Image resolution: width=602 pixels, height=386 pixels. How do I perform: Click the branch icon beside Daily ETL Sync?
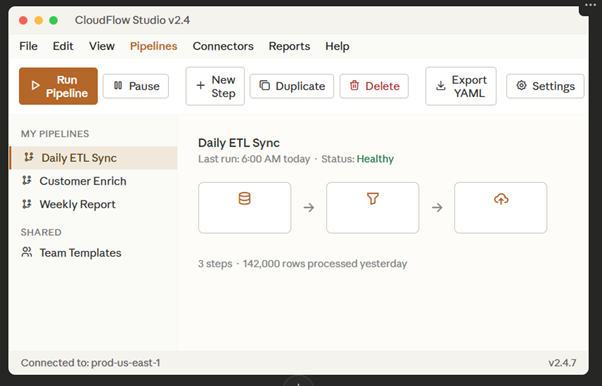pos(29,157)
